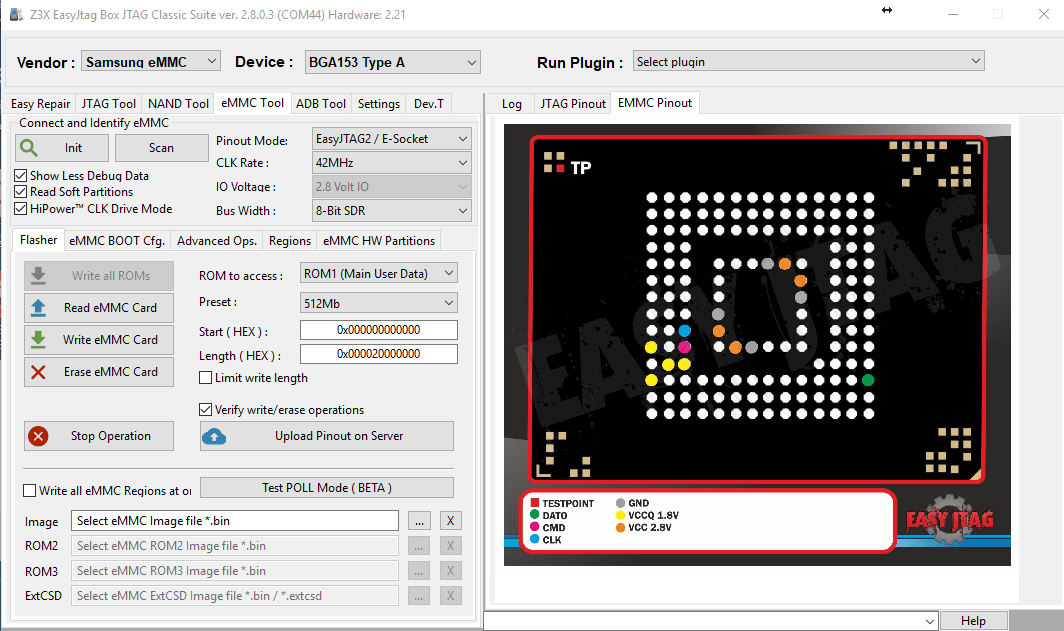Click the Read eMMC Card upload arrow icon
This screenshot has height=631, width=1064.
pyautogui.click(x=39, y=308)
